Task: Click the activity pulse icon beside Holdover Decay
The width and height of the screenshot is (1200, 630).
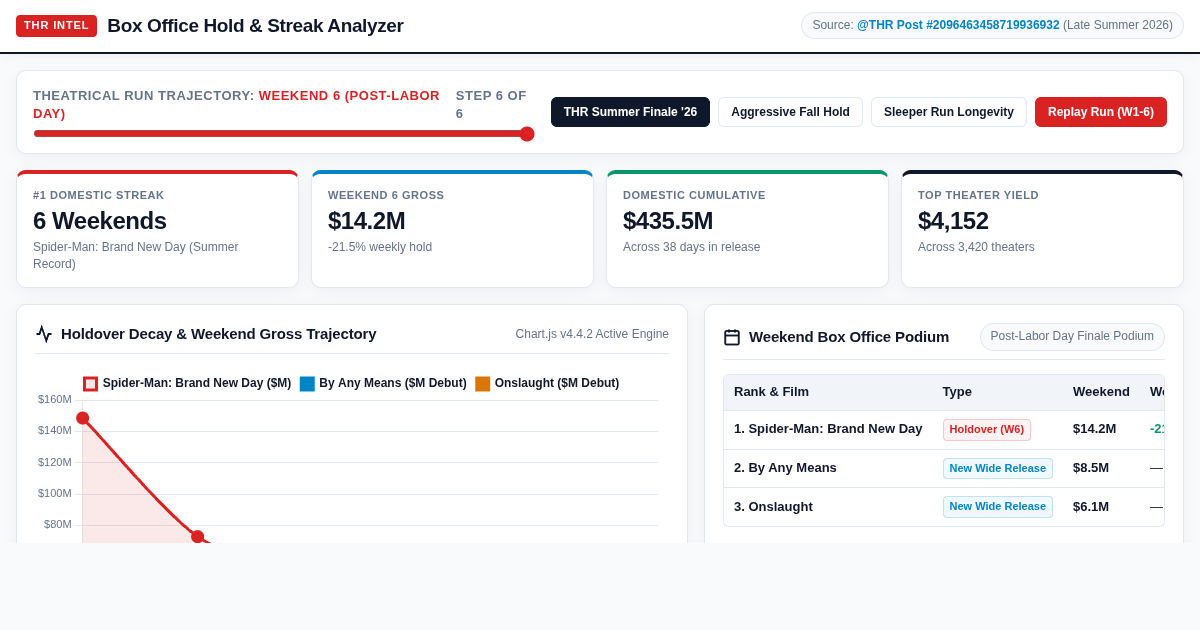Action: click(44, 334)
